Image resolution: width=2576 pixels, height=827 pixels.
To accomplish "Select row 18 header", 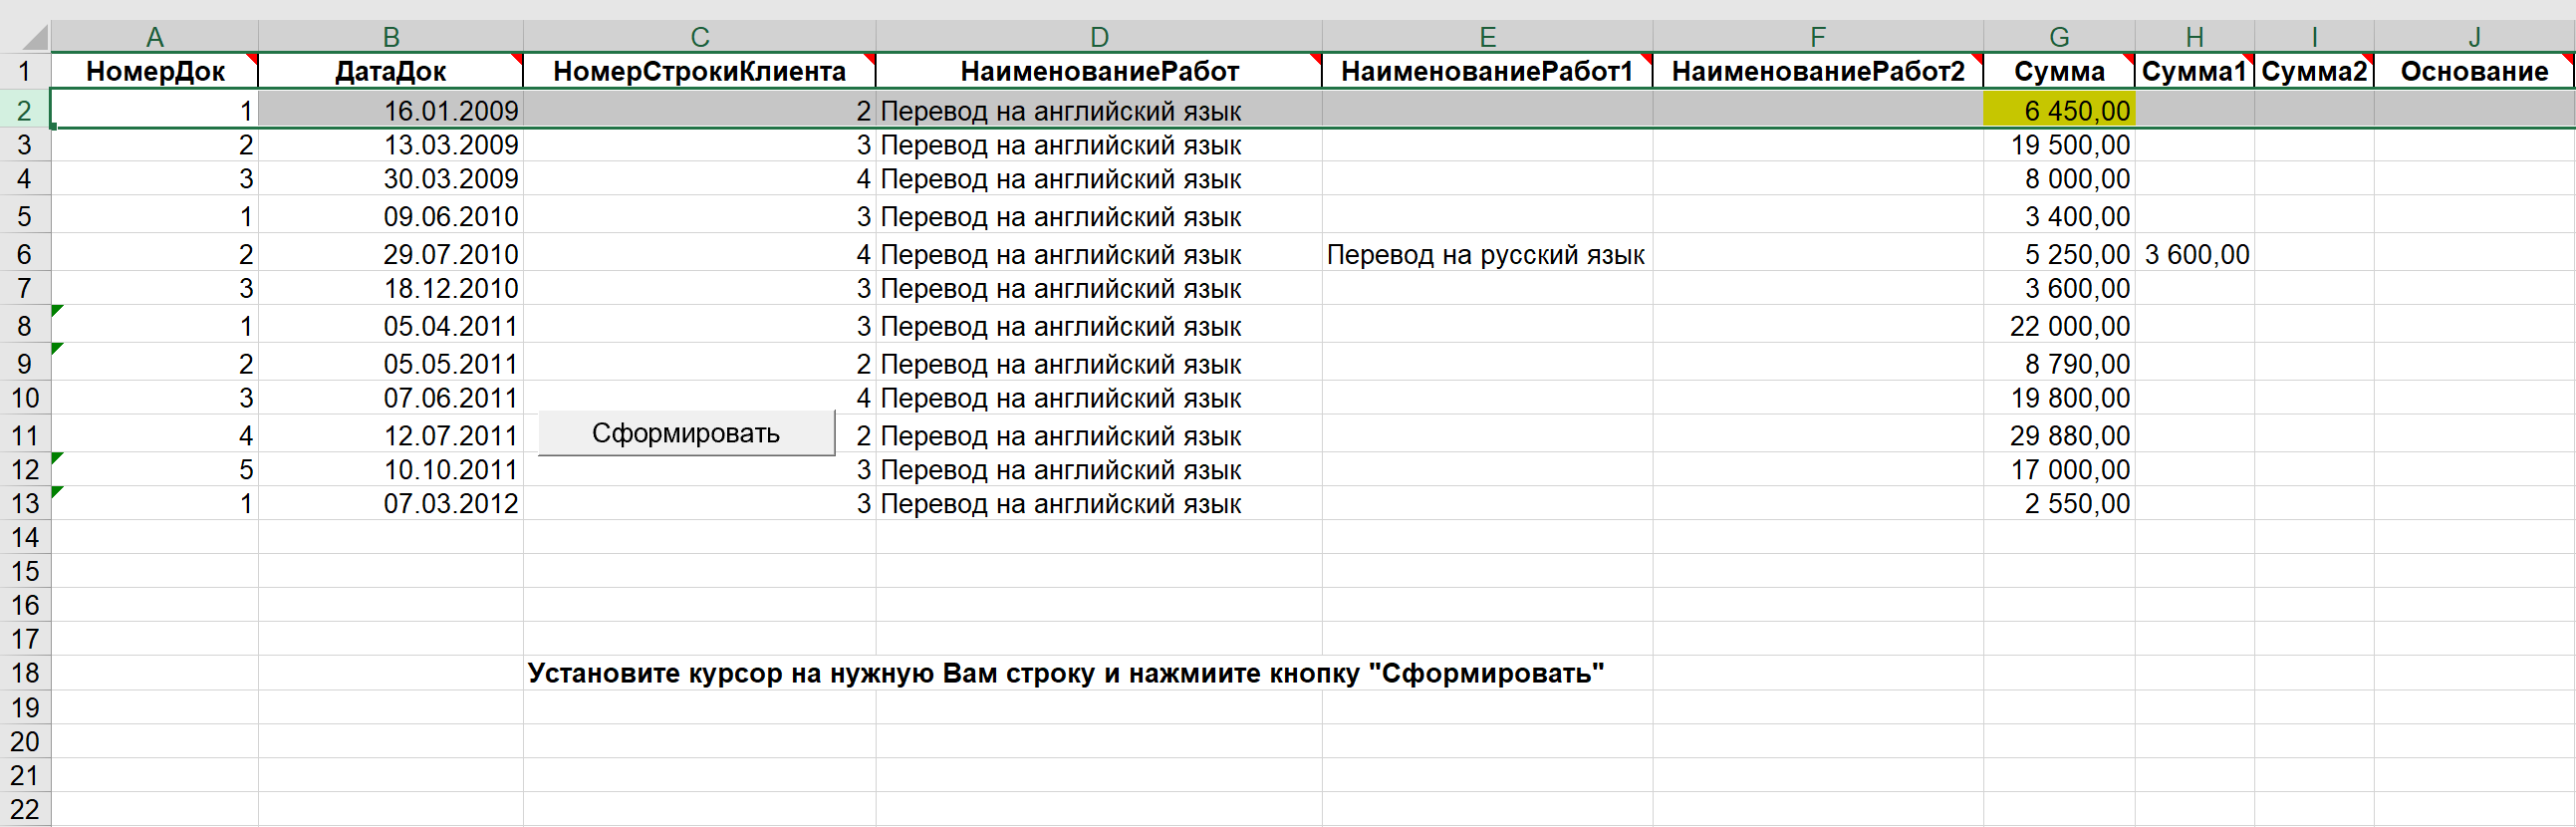I will [x=25, y=673].
